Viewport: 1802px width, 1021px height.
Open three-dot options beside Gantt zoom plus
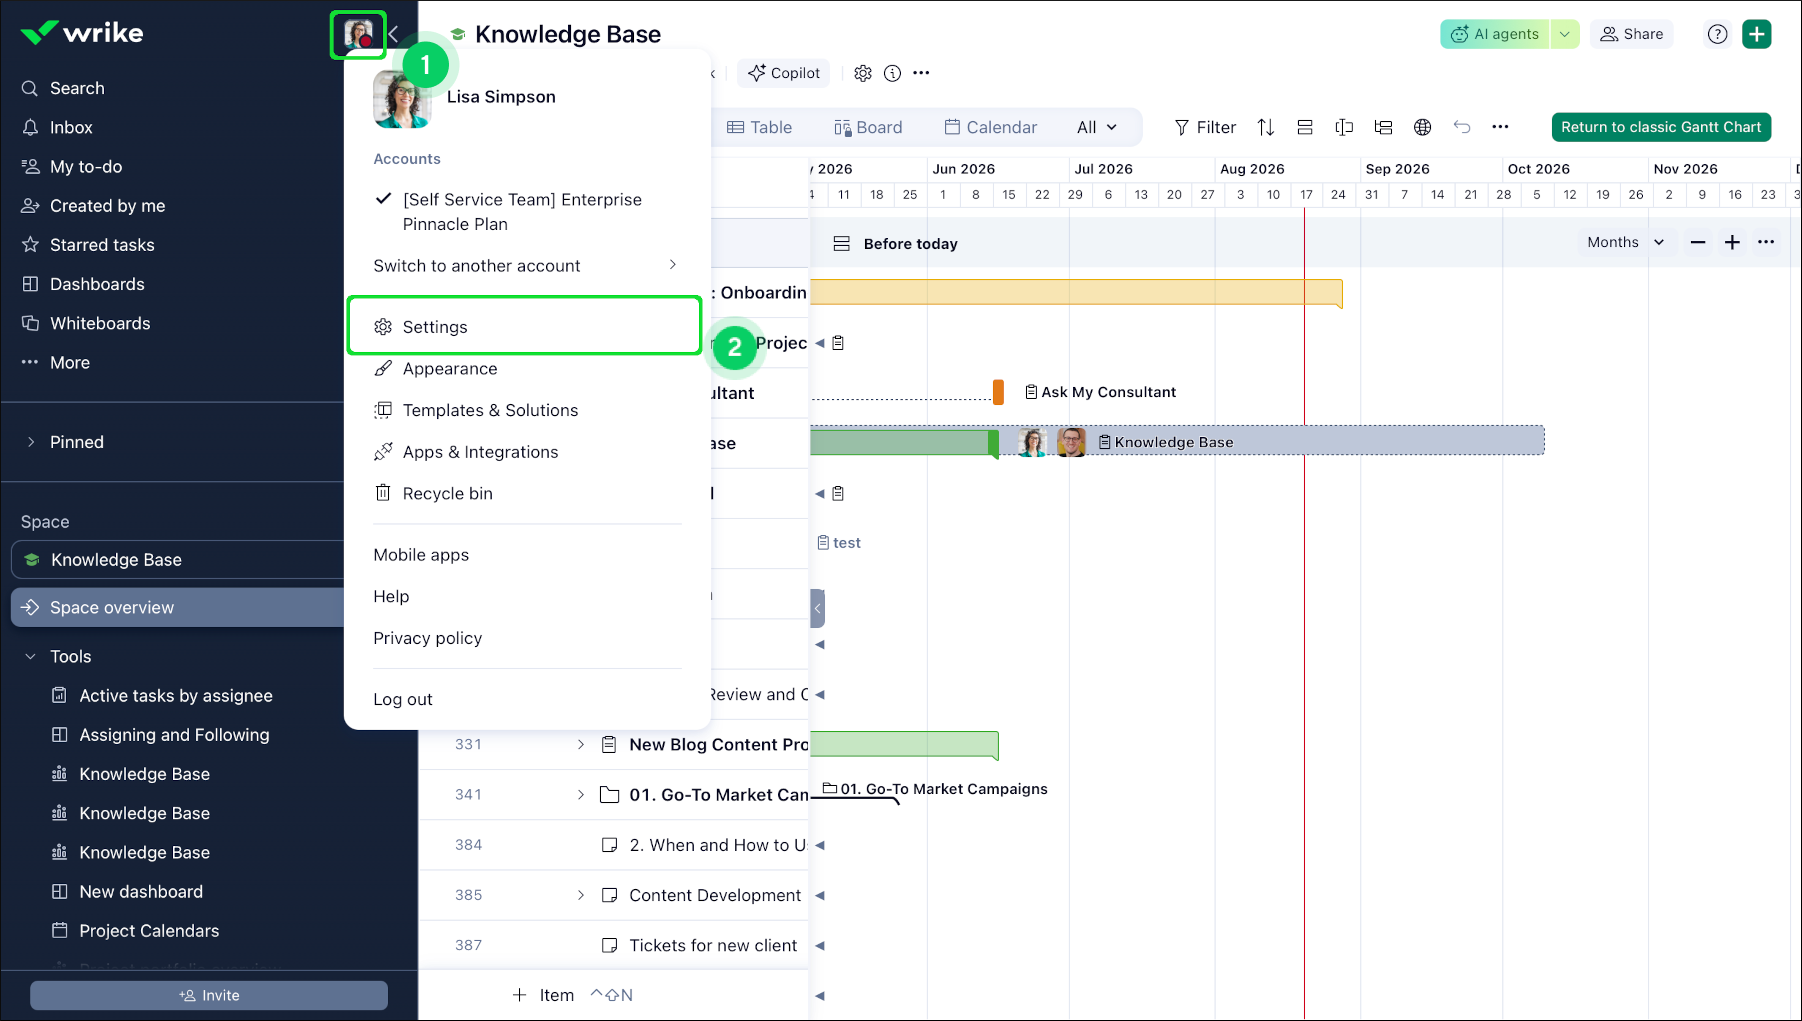tap(1766, 242)
